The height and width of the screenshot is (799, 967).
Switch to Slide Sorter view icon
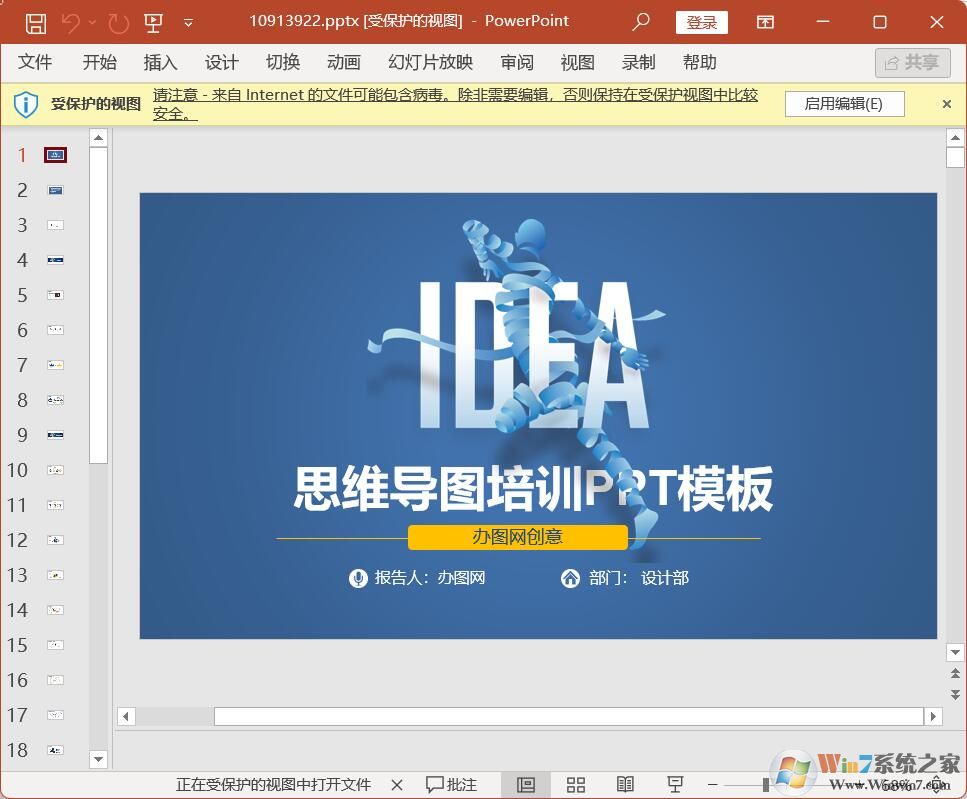click(575, 784)
